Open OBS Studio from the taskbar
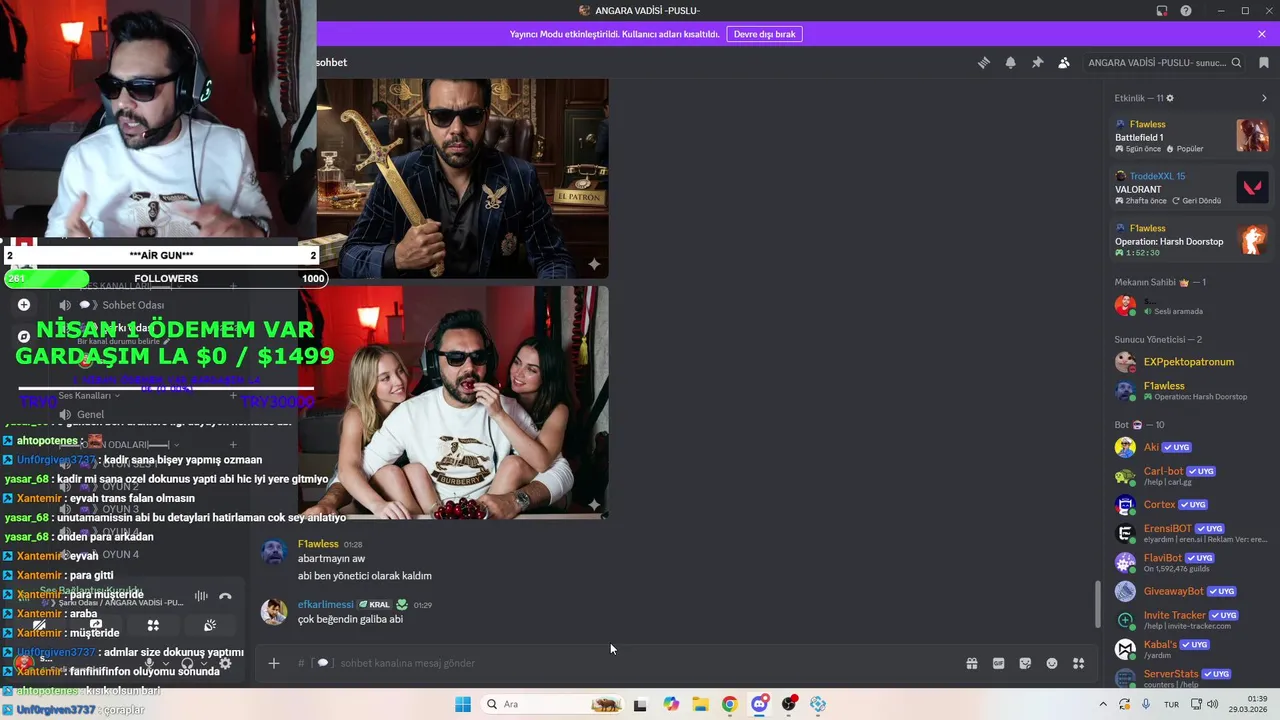 789,704
